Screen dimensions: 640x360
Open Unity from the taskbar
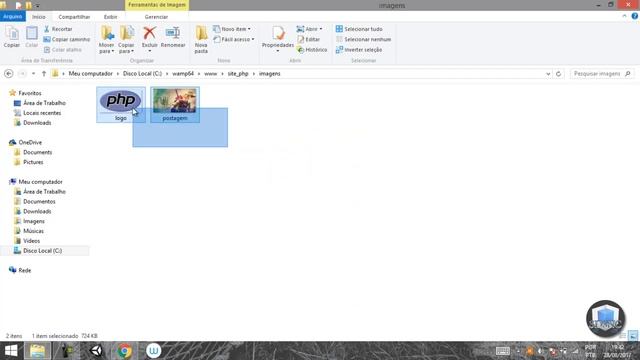[x=96, y=351]
